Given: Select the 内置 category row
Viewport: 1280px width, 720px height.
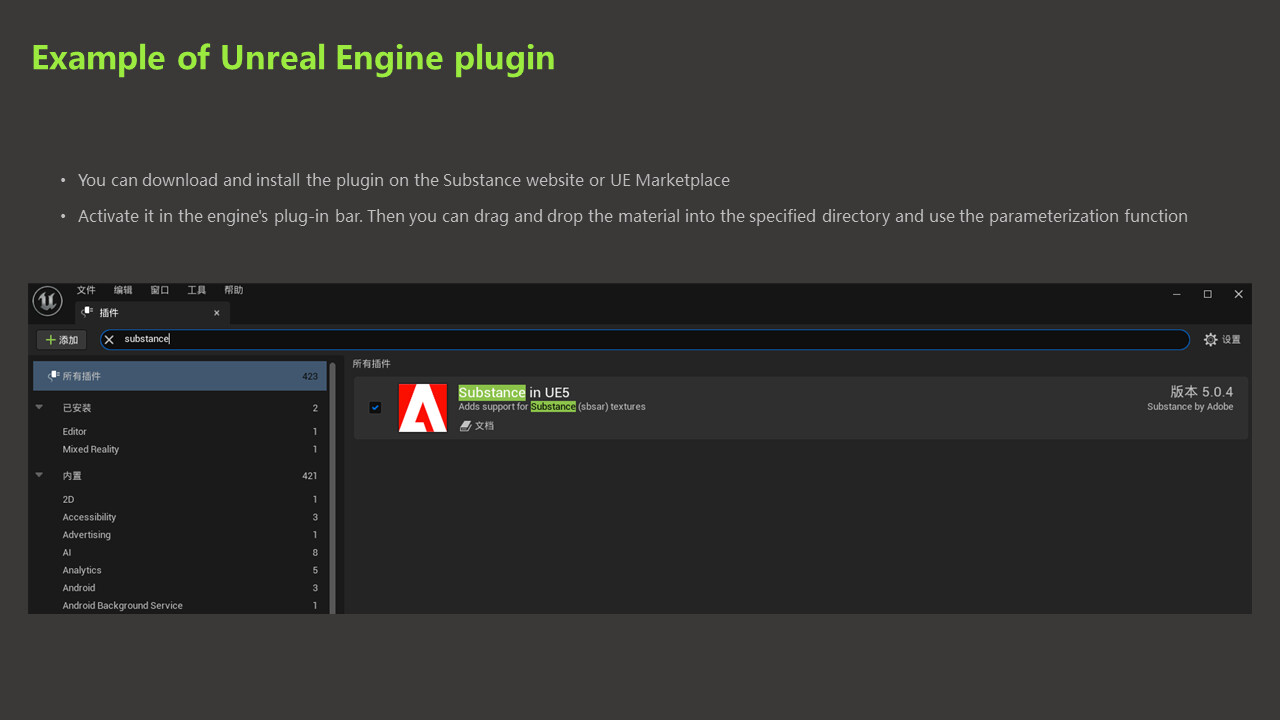Looking at the screenshot, I should pos(180,476).
